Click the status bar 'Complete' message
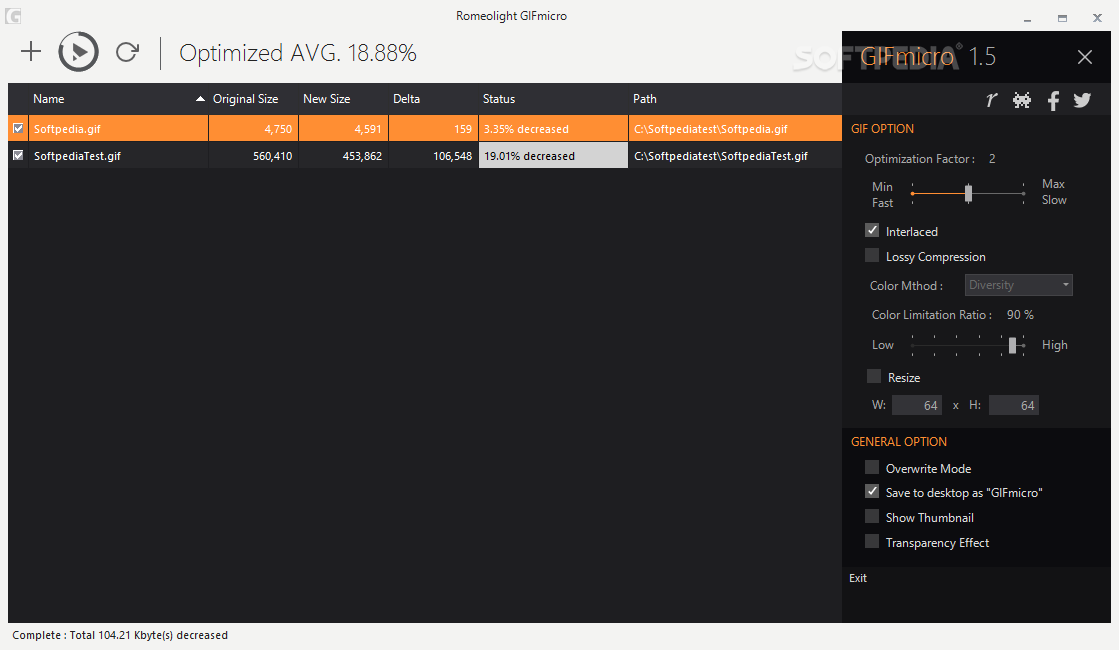Image resolution: width=1119 pixels, height=650 pixels. click(x=120, y=635)
